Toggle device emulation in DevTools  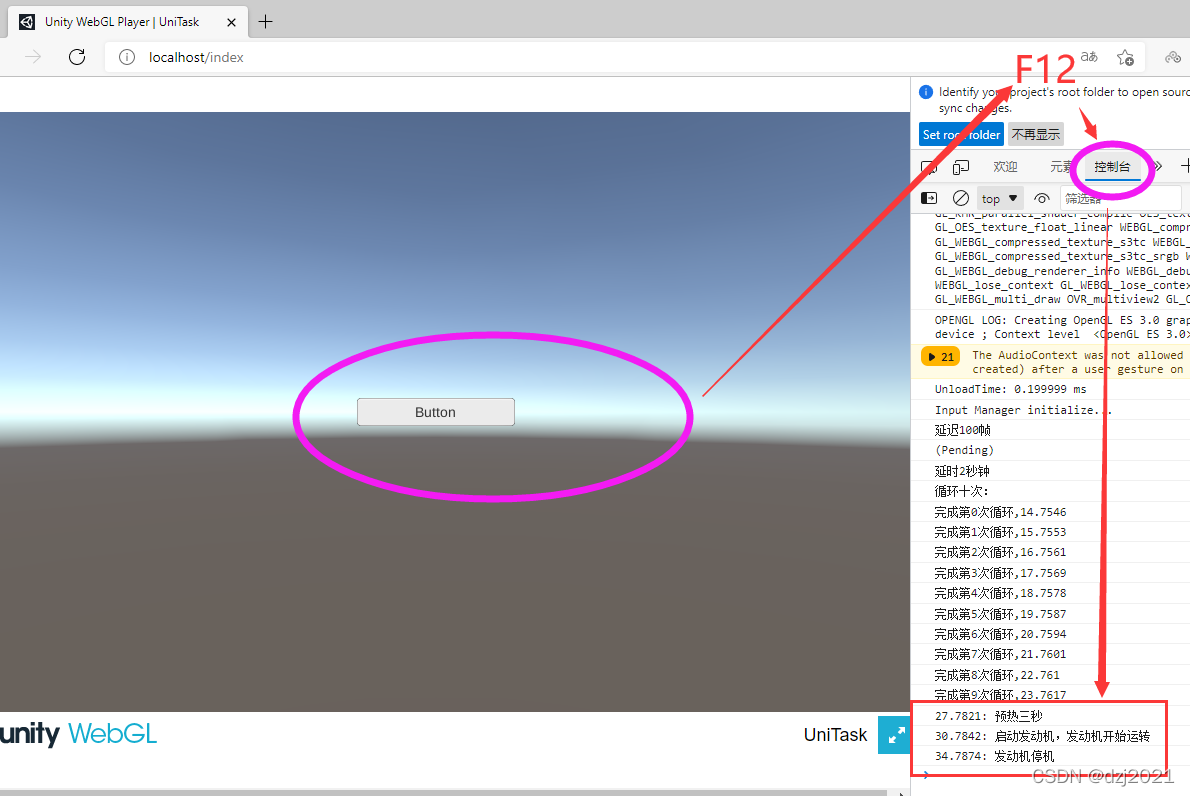click(961, 167)
